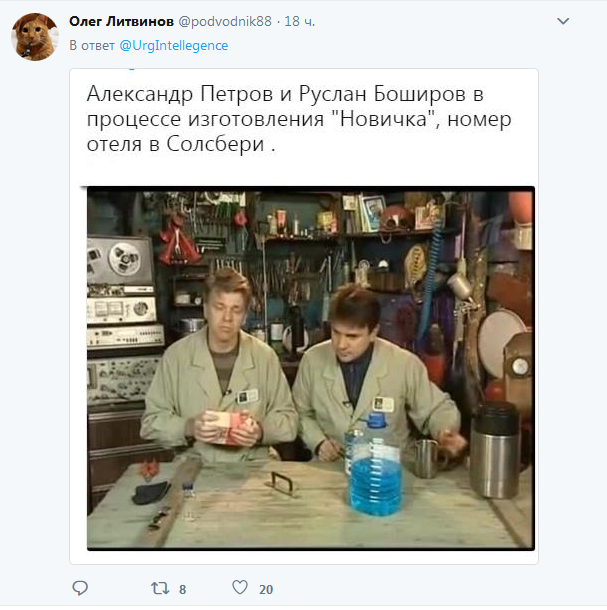Click the caption about Александр Петров

[x=299, y=119]
